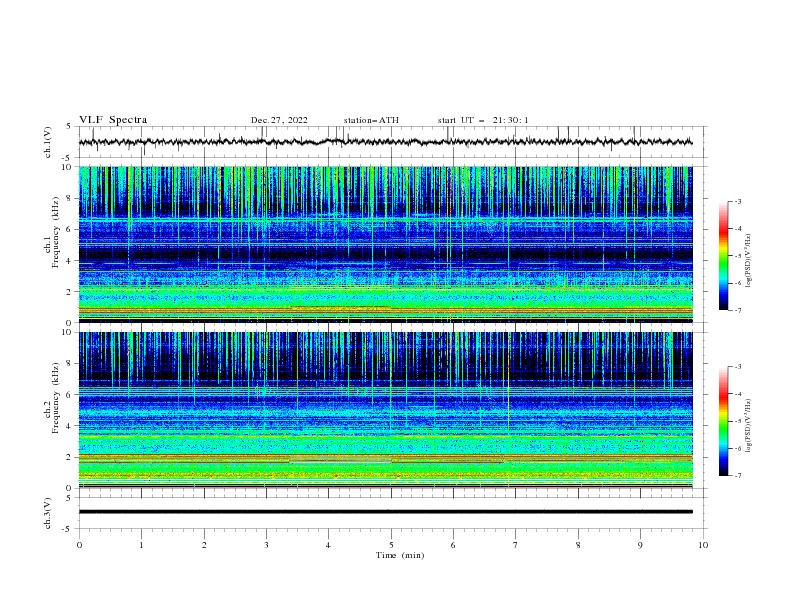Click the "Time (min)" axis title
This screenshot has width=792, height=612.
coord(400,555)
